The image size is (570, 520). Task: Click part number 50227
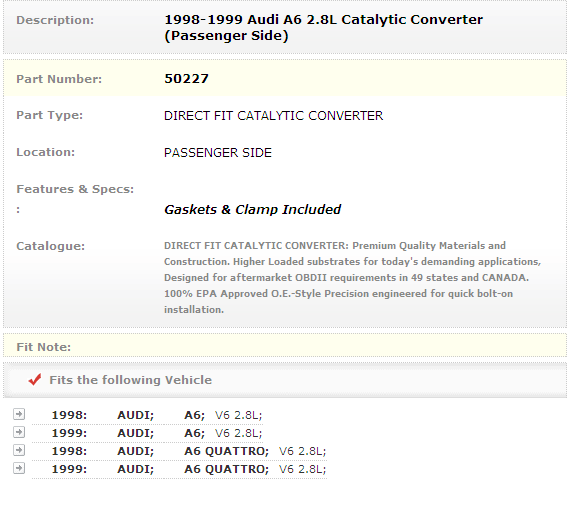point(186,79)
